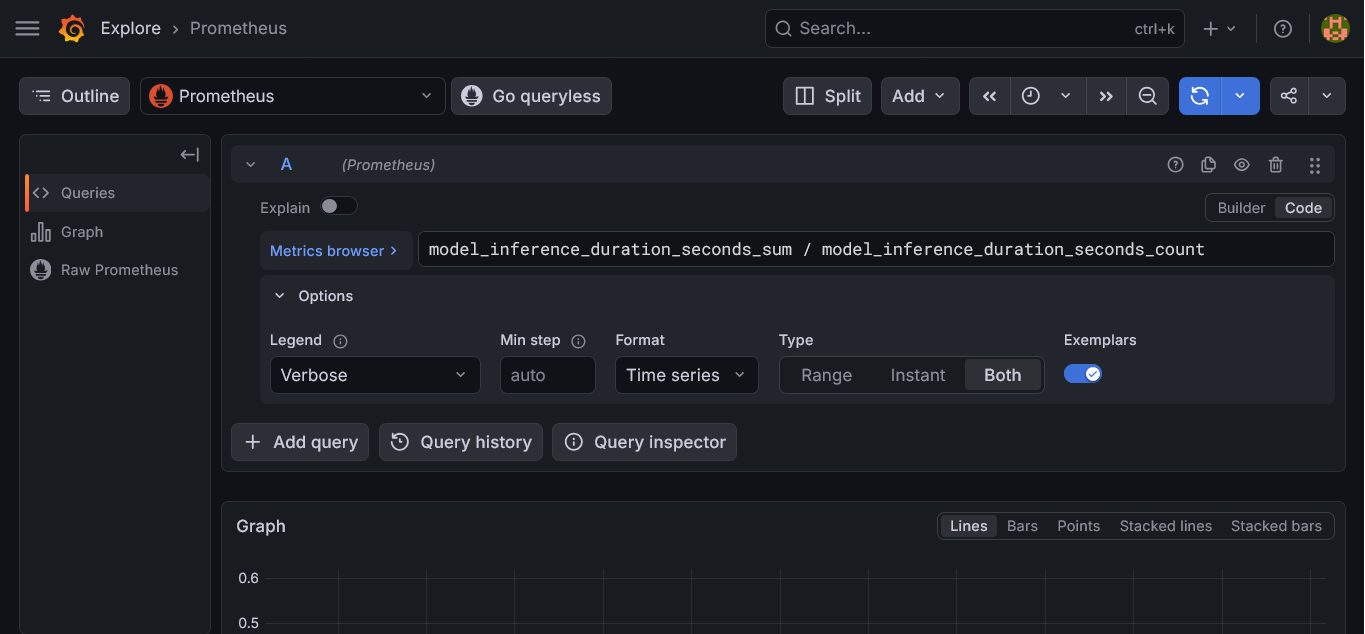Go to Raw Prometheus in outline
The image size is (1365, 634).
point(118,270)
